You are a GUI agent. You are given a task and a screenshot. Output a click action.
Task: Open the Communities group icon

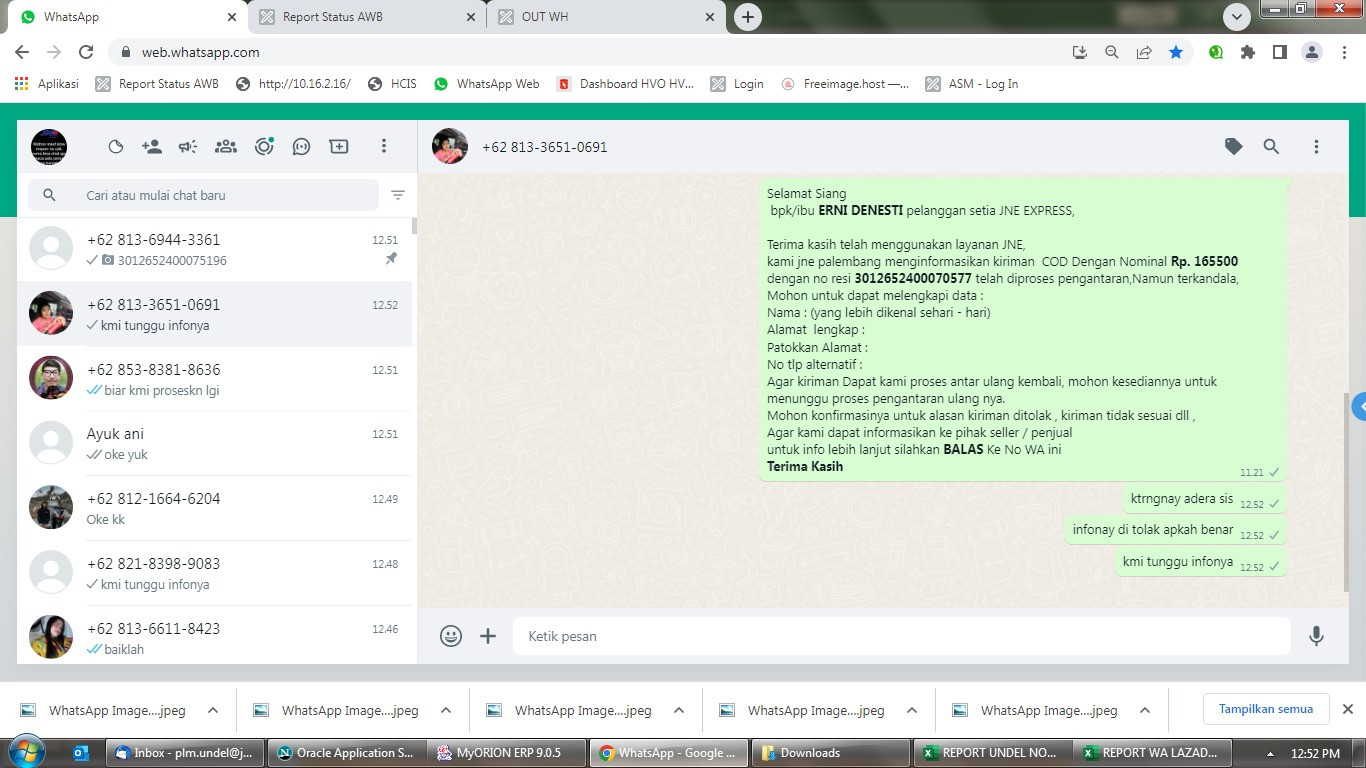[x=226, y=147]
